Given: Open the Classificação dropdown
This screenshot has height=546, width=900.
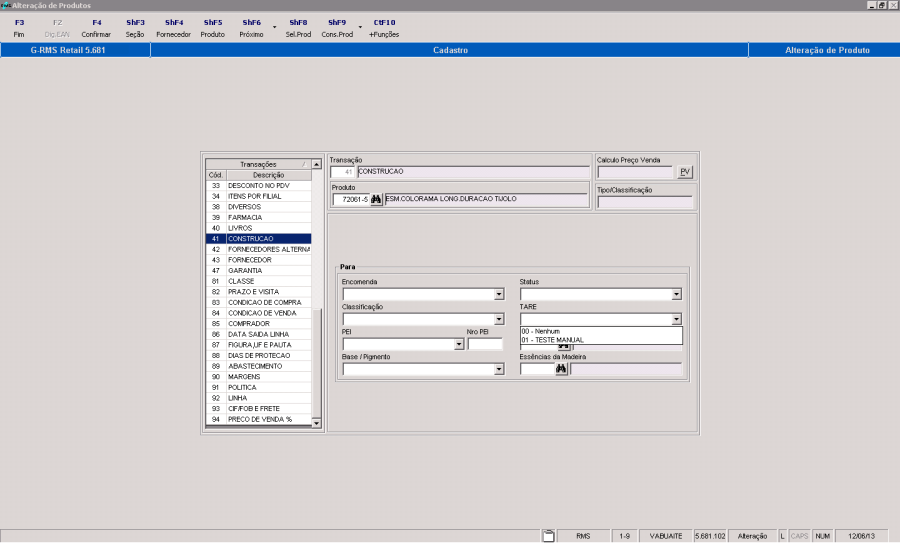Looking at the screenshot, I should coord(499,319).
